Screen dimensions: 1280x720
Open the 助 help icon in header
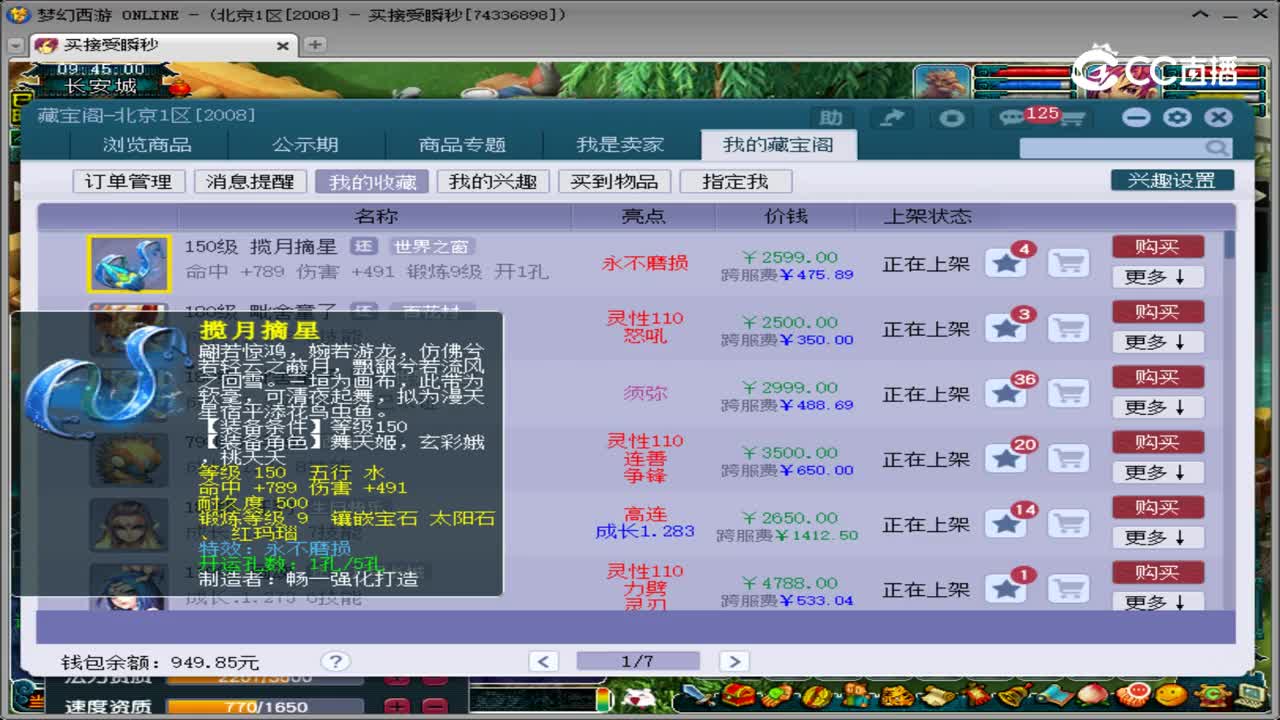831,118
